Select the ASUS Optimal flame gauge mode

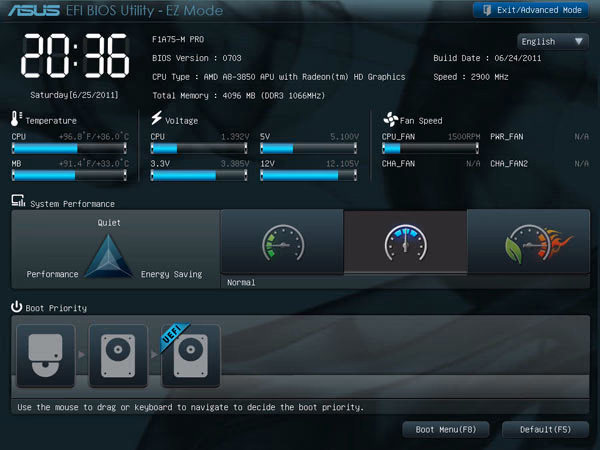pyautogui.click(x=529, y=242)
